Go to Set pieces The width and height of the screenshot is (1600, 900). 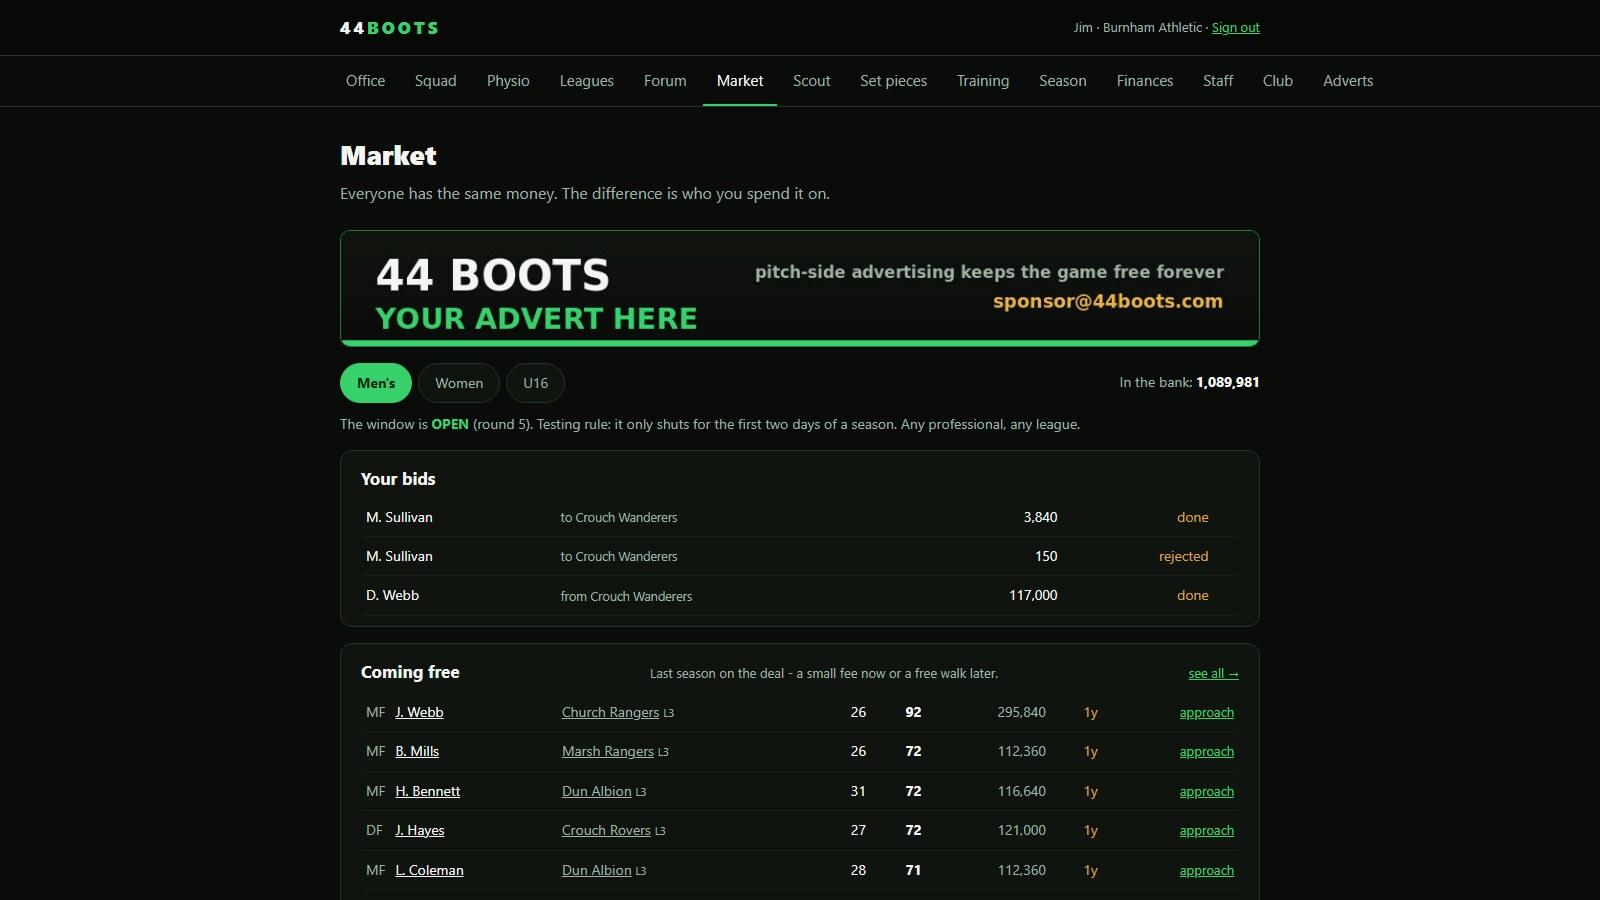click(893, 81)
